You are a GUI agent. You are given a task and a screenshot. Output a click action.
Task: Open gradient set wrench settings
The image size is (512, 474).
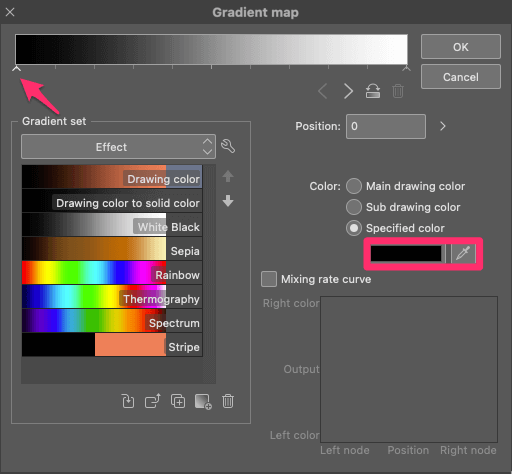[228, 146]
